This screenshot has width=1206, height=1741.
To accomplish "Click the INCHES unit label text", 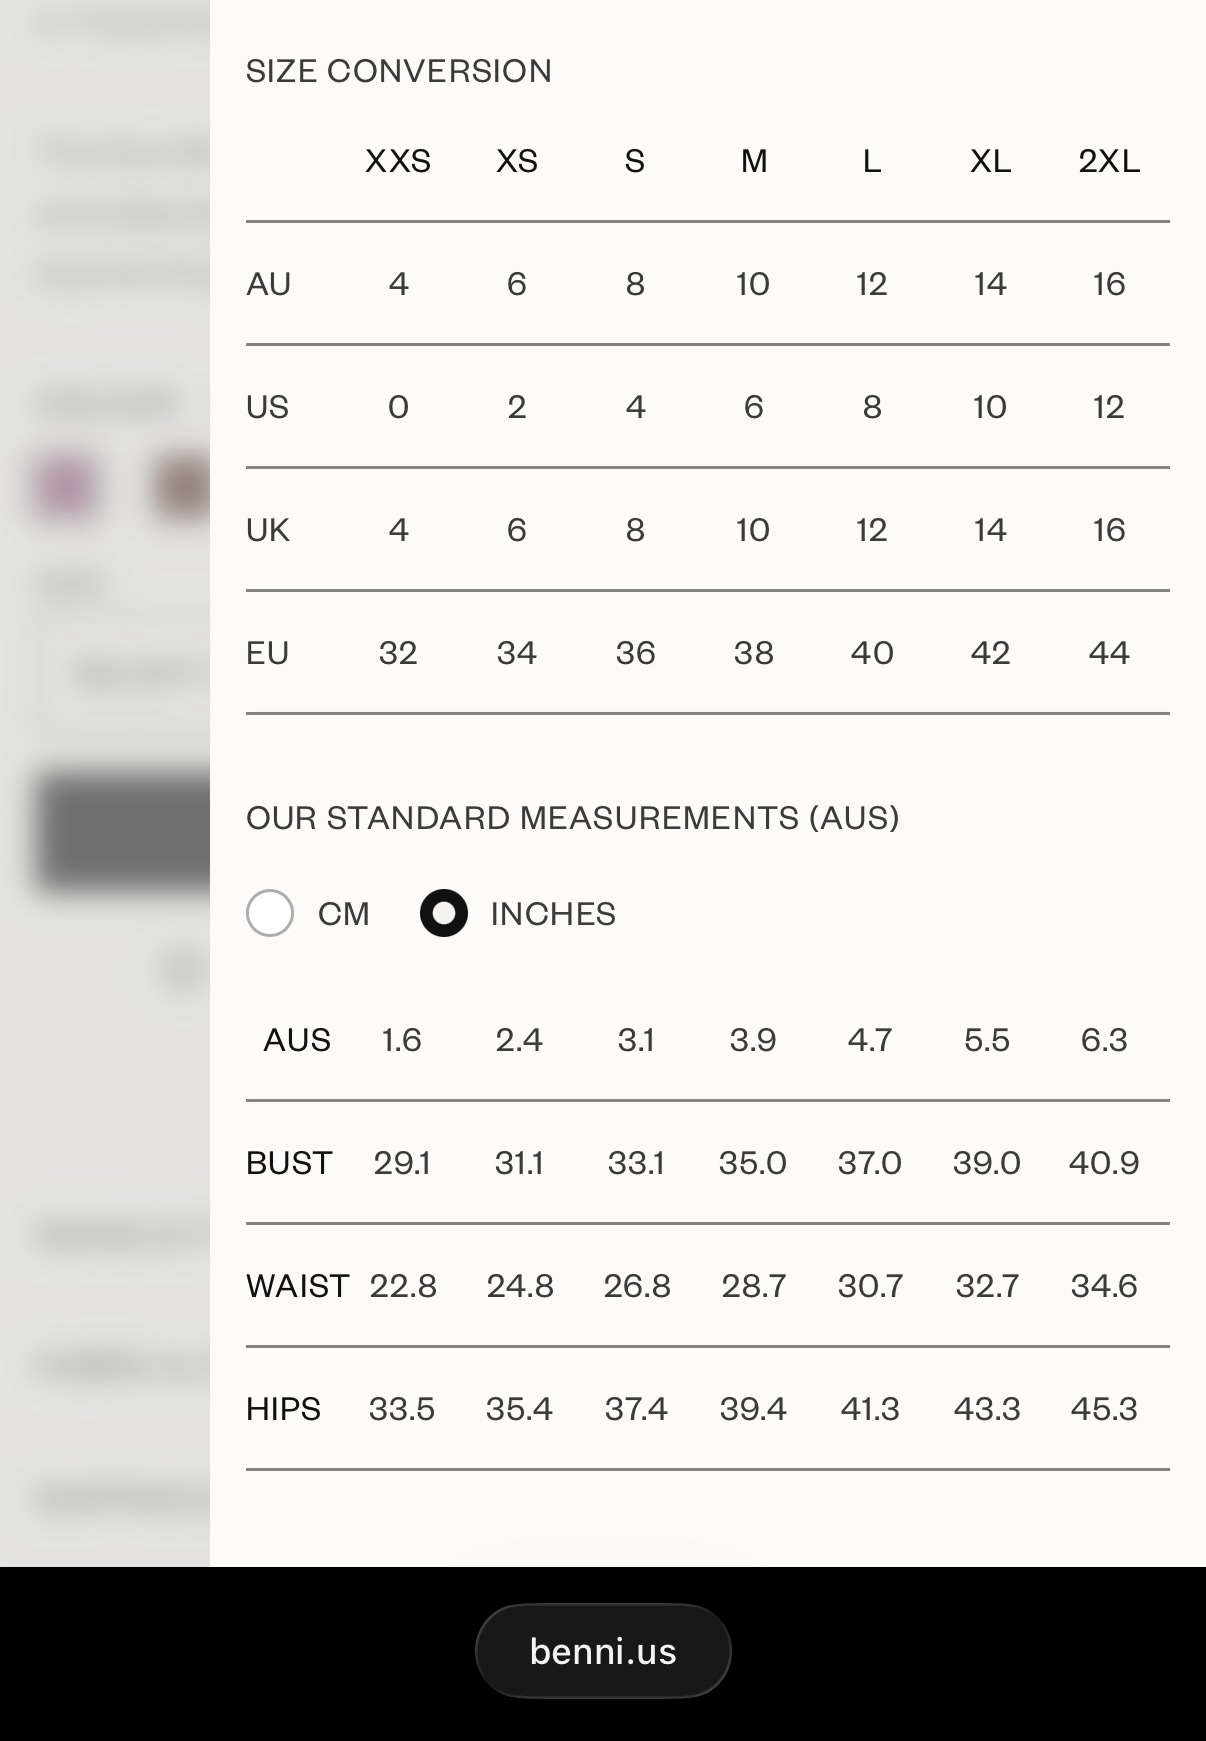I will point(553,914).
